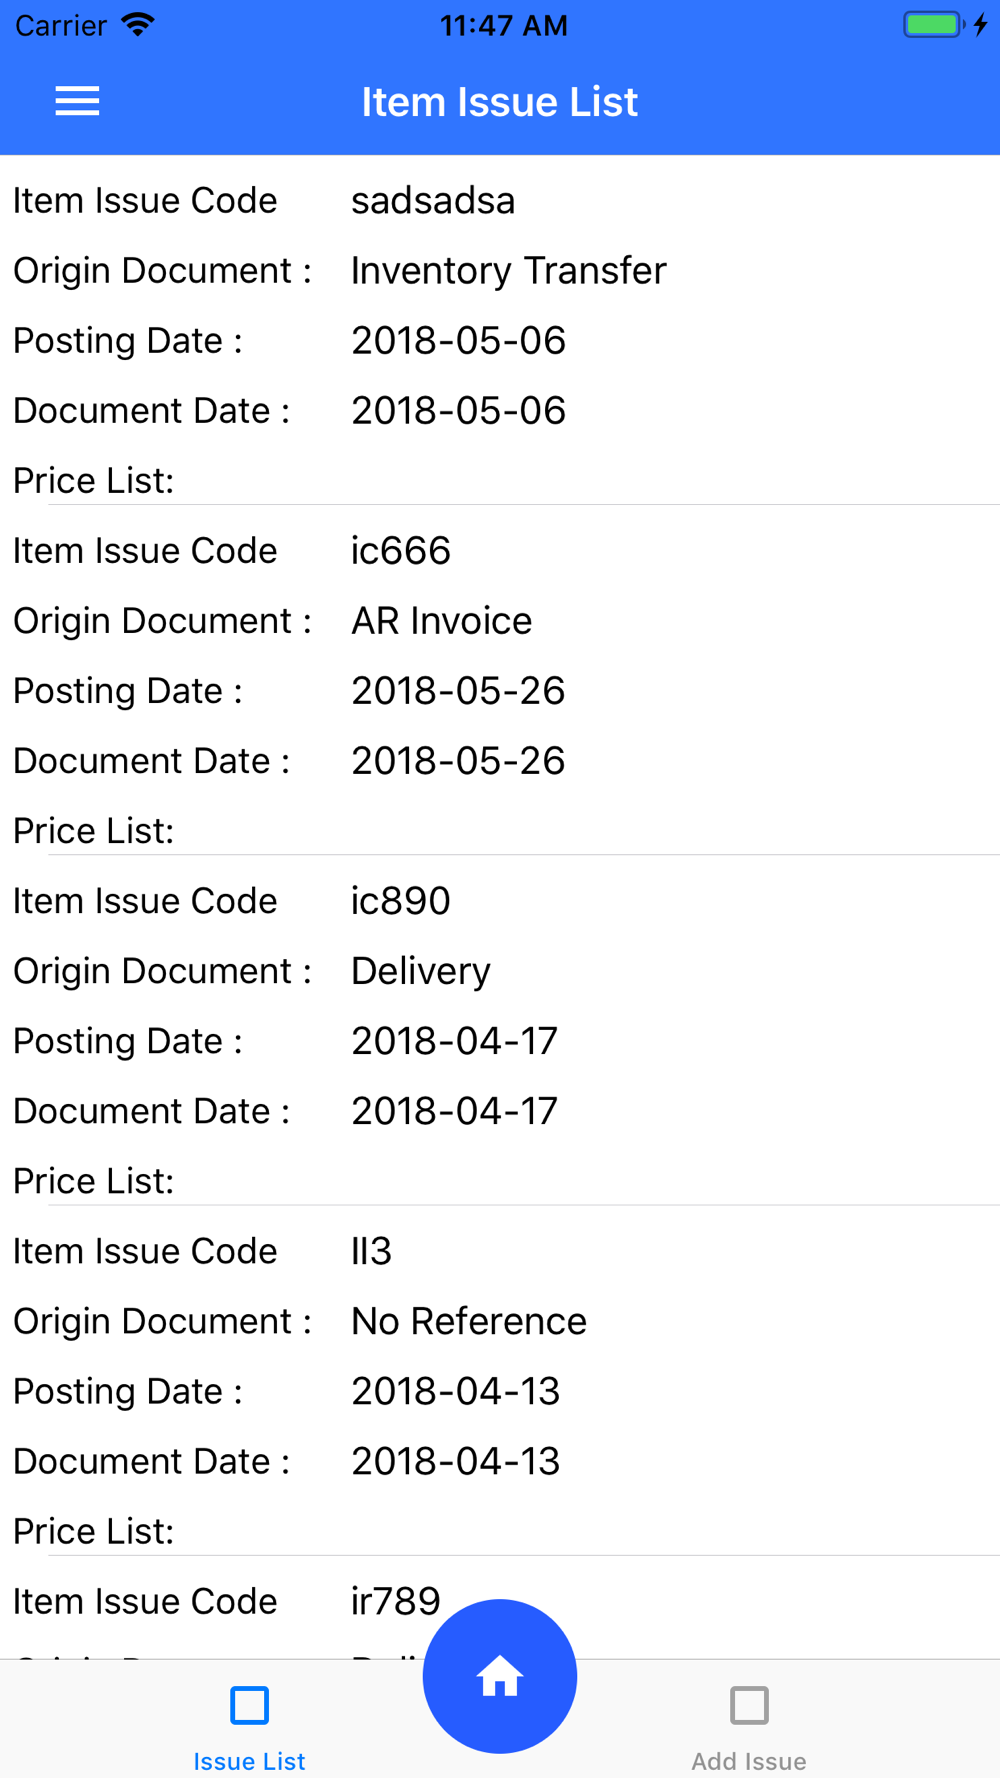Tap AR Invoice origin document value
Image resolution: width=1000 pixels, height=1778 pixels.
(x=442, y=621)
